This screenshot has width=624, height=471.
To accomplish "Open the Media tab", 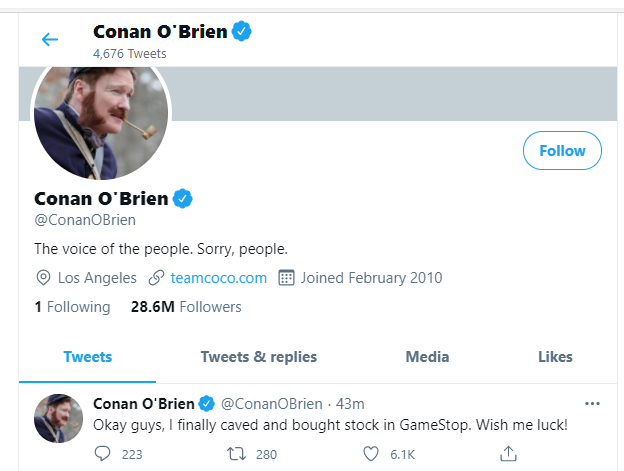I will click(x=427, y=357).
